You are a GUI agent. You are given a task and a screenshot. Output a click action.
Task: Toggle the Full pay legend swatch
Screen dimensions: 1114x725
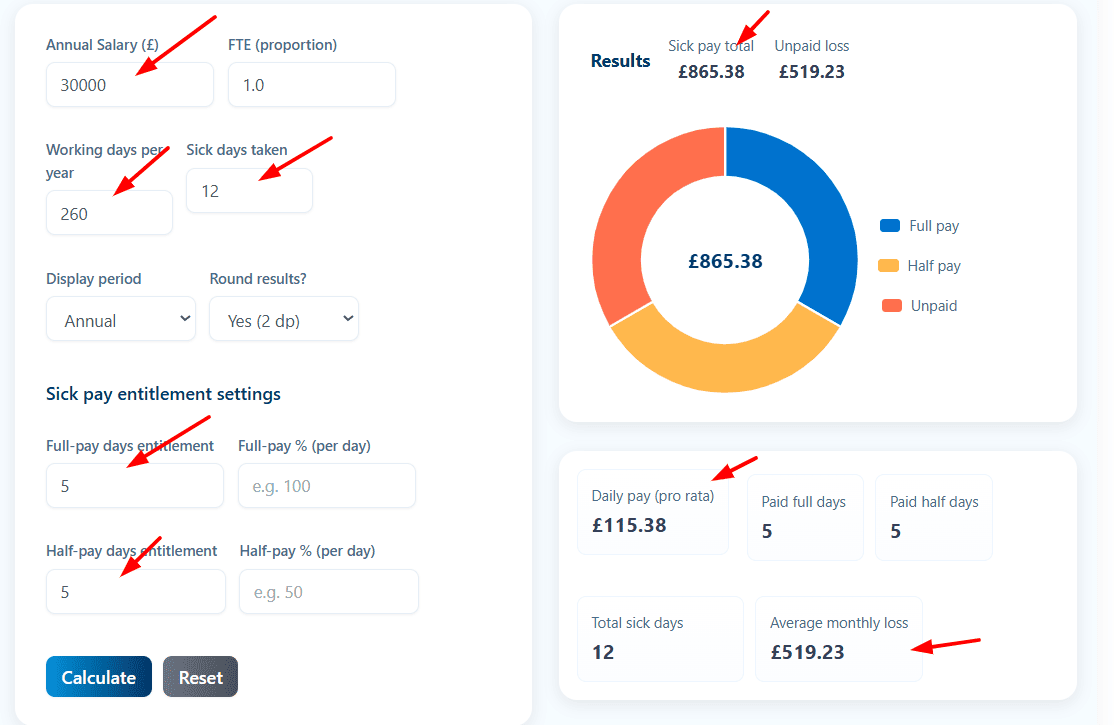tap(889, 226)
